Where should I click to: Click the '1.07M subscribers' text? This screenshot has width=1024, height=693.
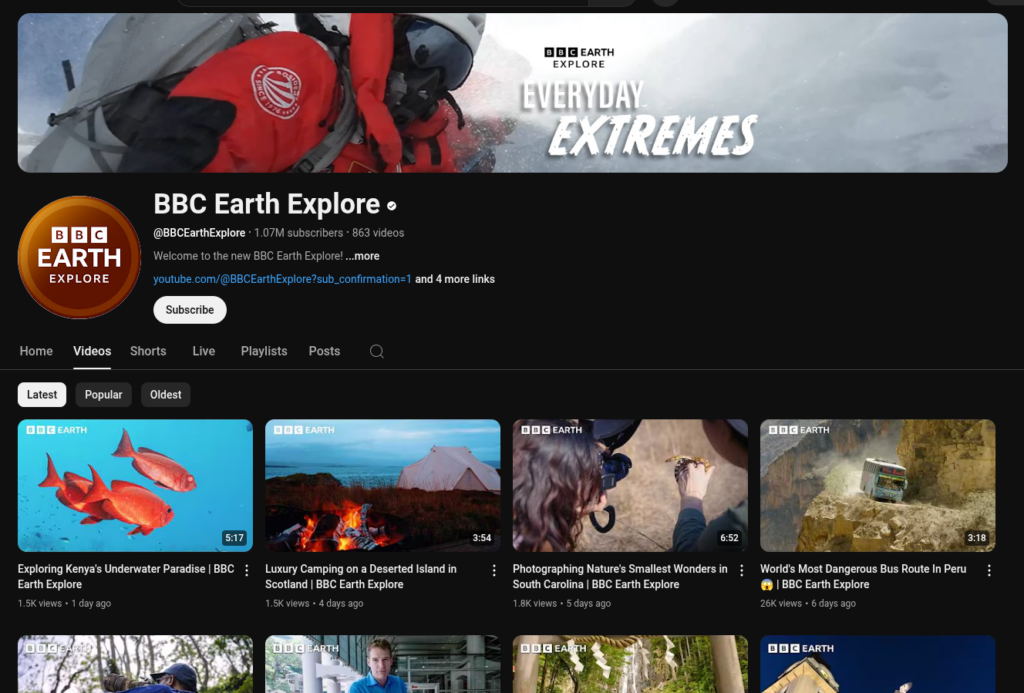(298, 233)
